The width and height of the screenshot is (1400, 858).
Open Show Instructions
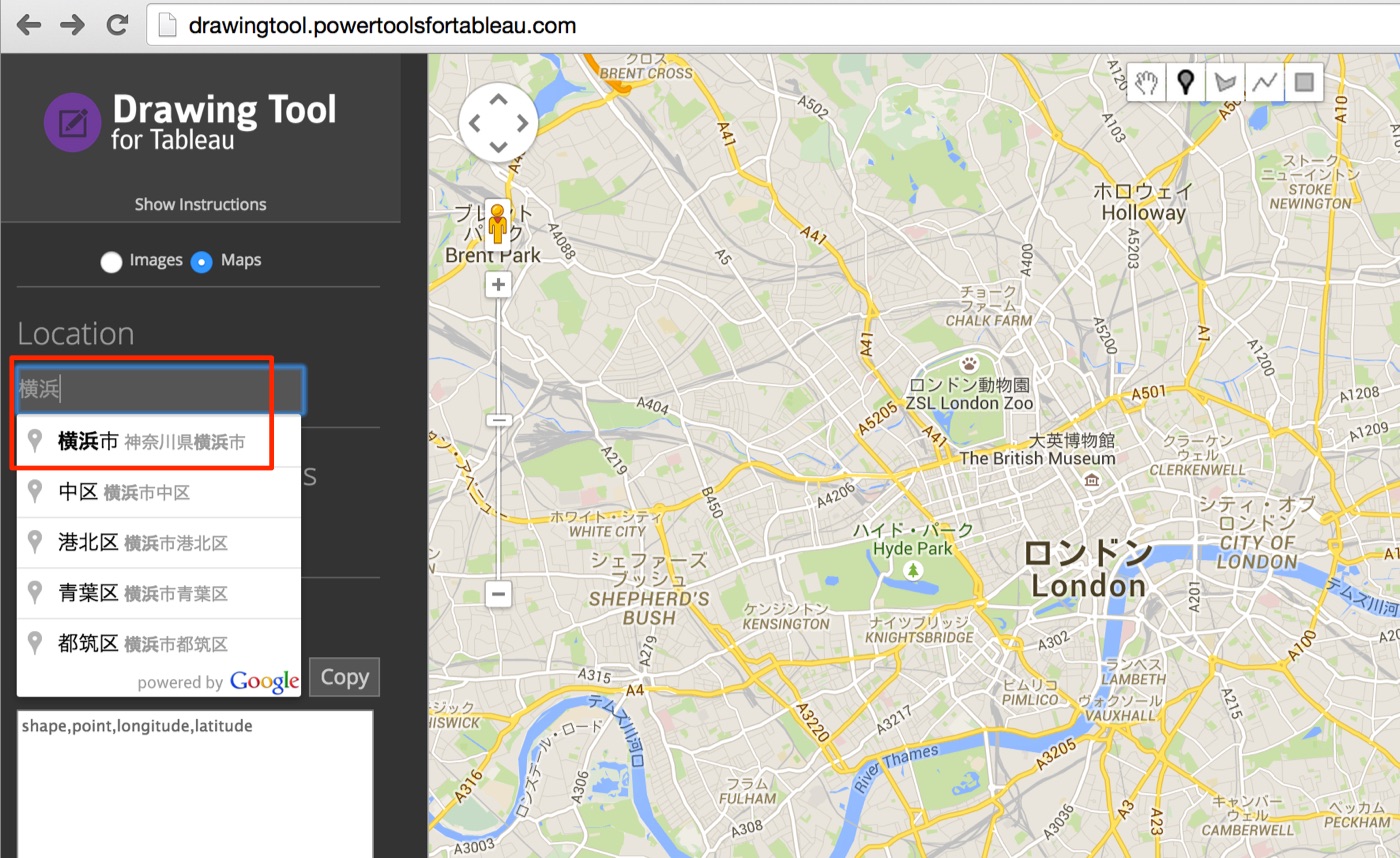[200, 204]
